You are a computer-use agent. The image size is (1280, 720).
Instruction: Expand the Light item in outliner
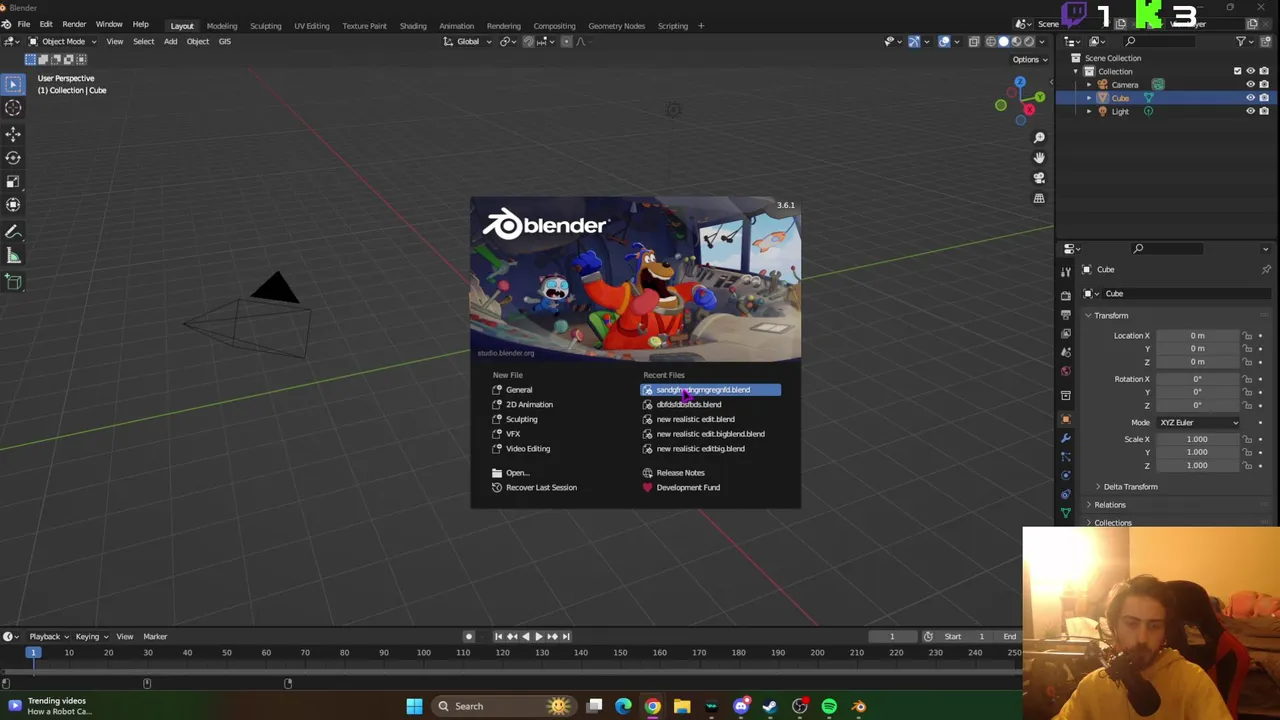[x=1089, y=111]
